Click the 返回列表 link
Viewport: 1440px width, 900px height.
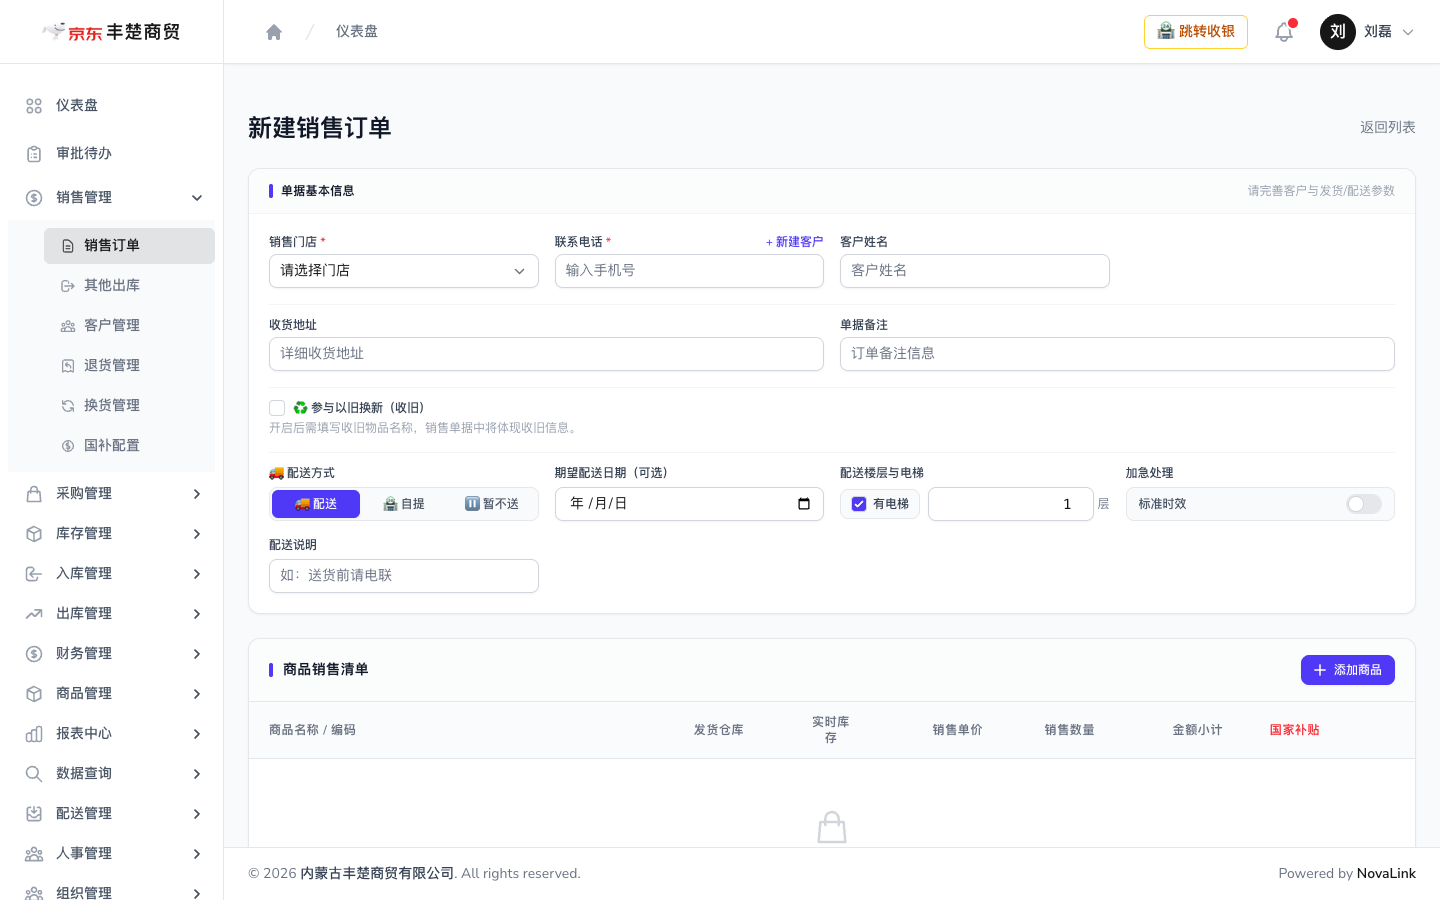tap(1388, 127)
